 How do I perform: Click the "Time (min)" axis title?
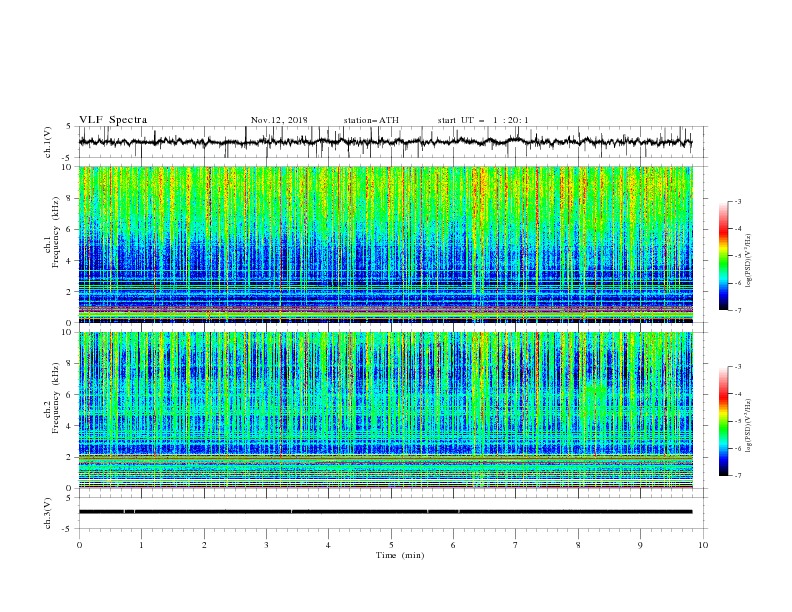(400, 555)
